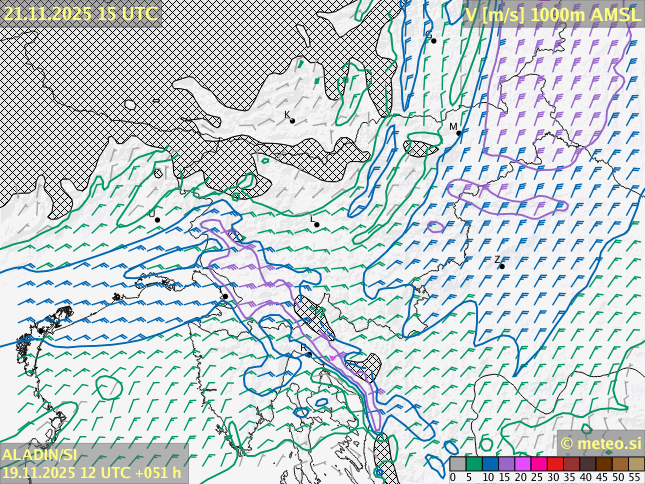Click the city marker labeled L

[317, 225]
